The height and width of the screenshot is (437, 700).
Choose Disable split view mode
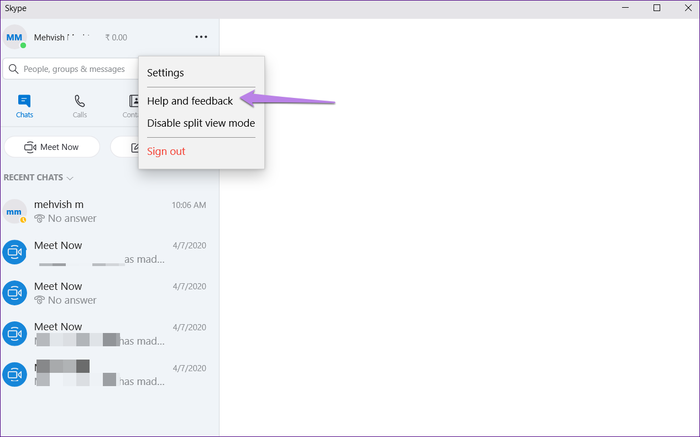pos(201,123)
